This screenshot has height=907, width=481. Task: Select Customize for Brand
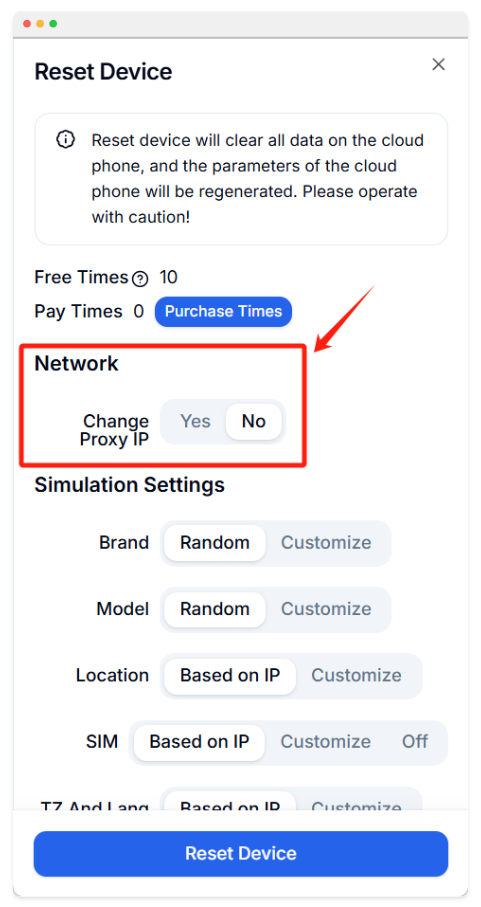[x=326, y=543]
